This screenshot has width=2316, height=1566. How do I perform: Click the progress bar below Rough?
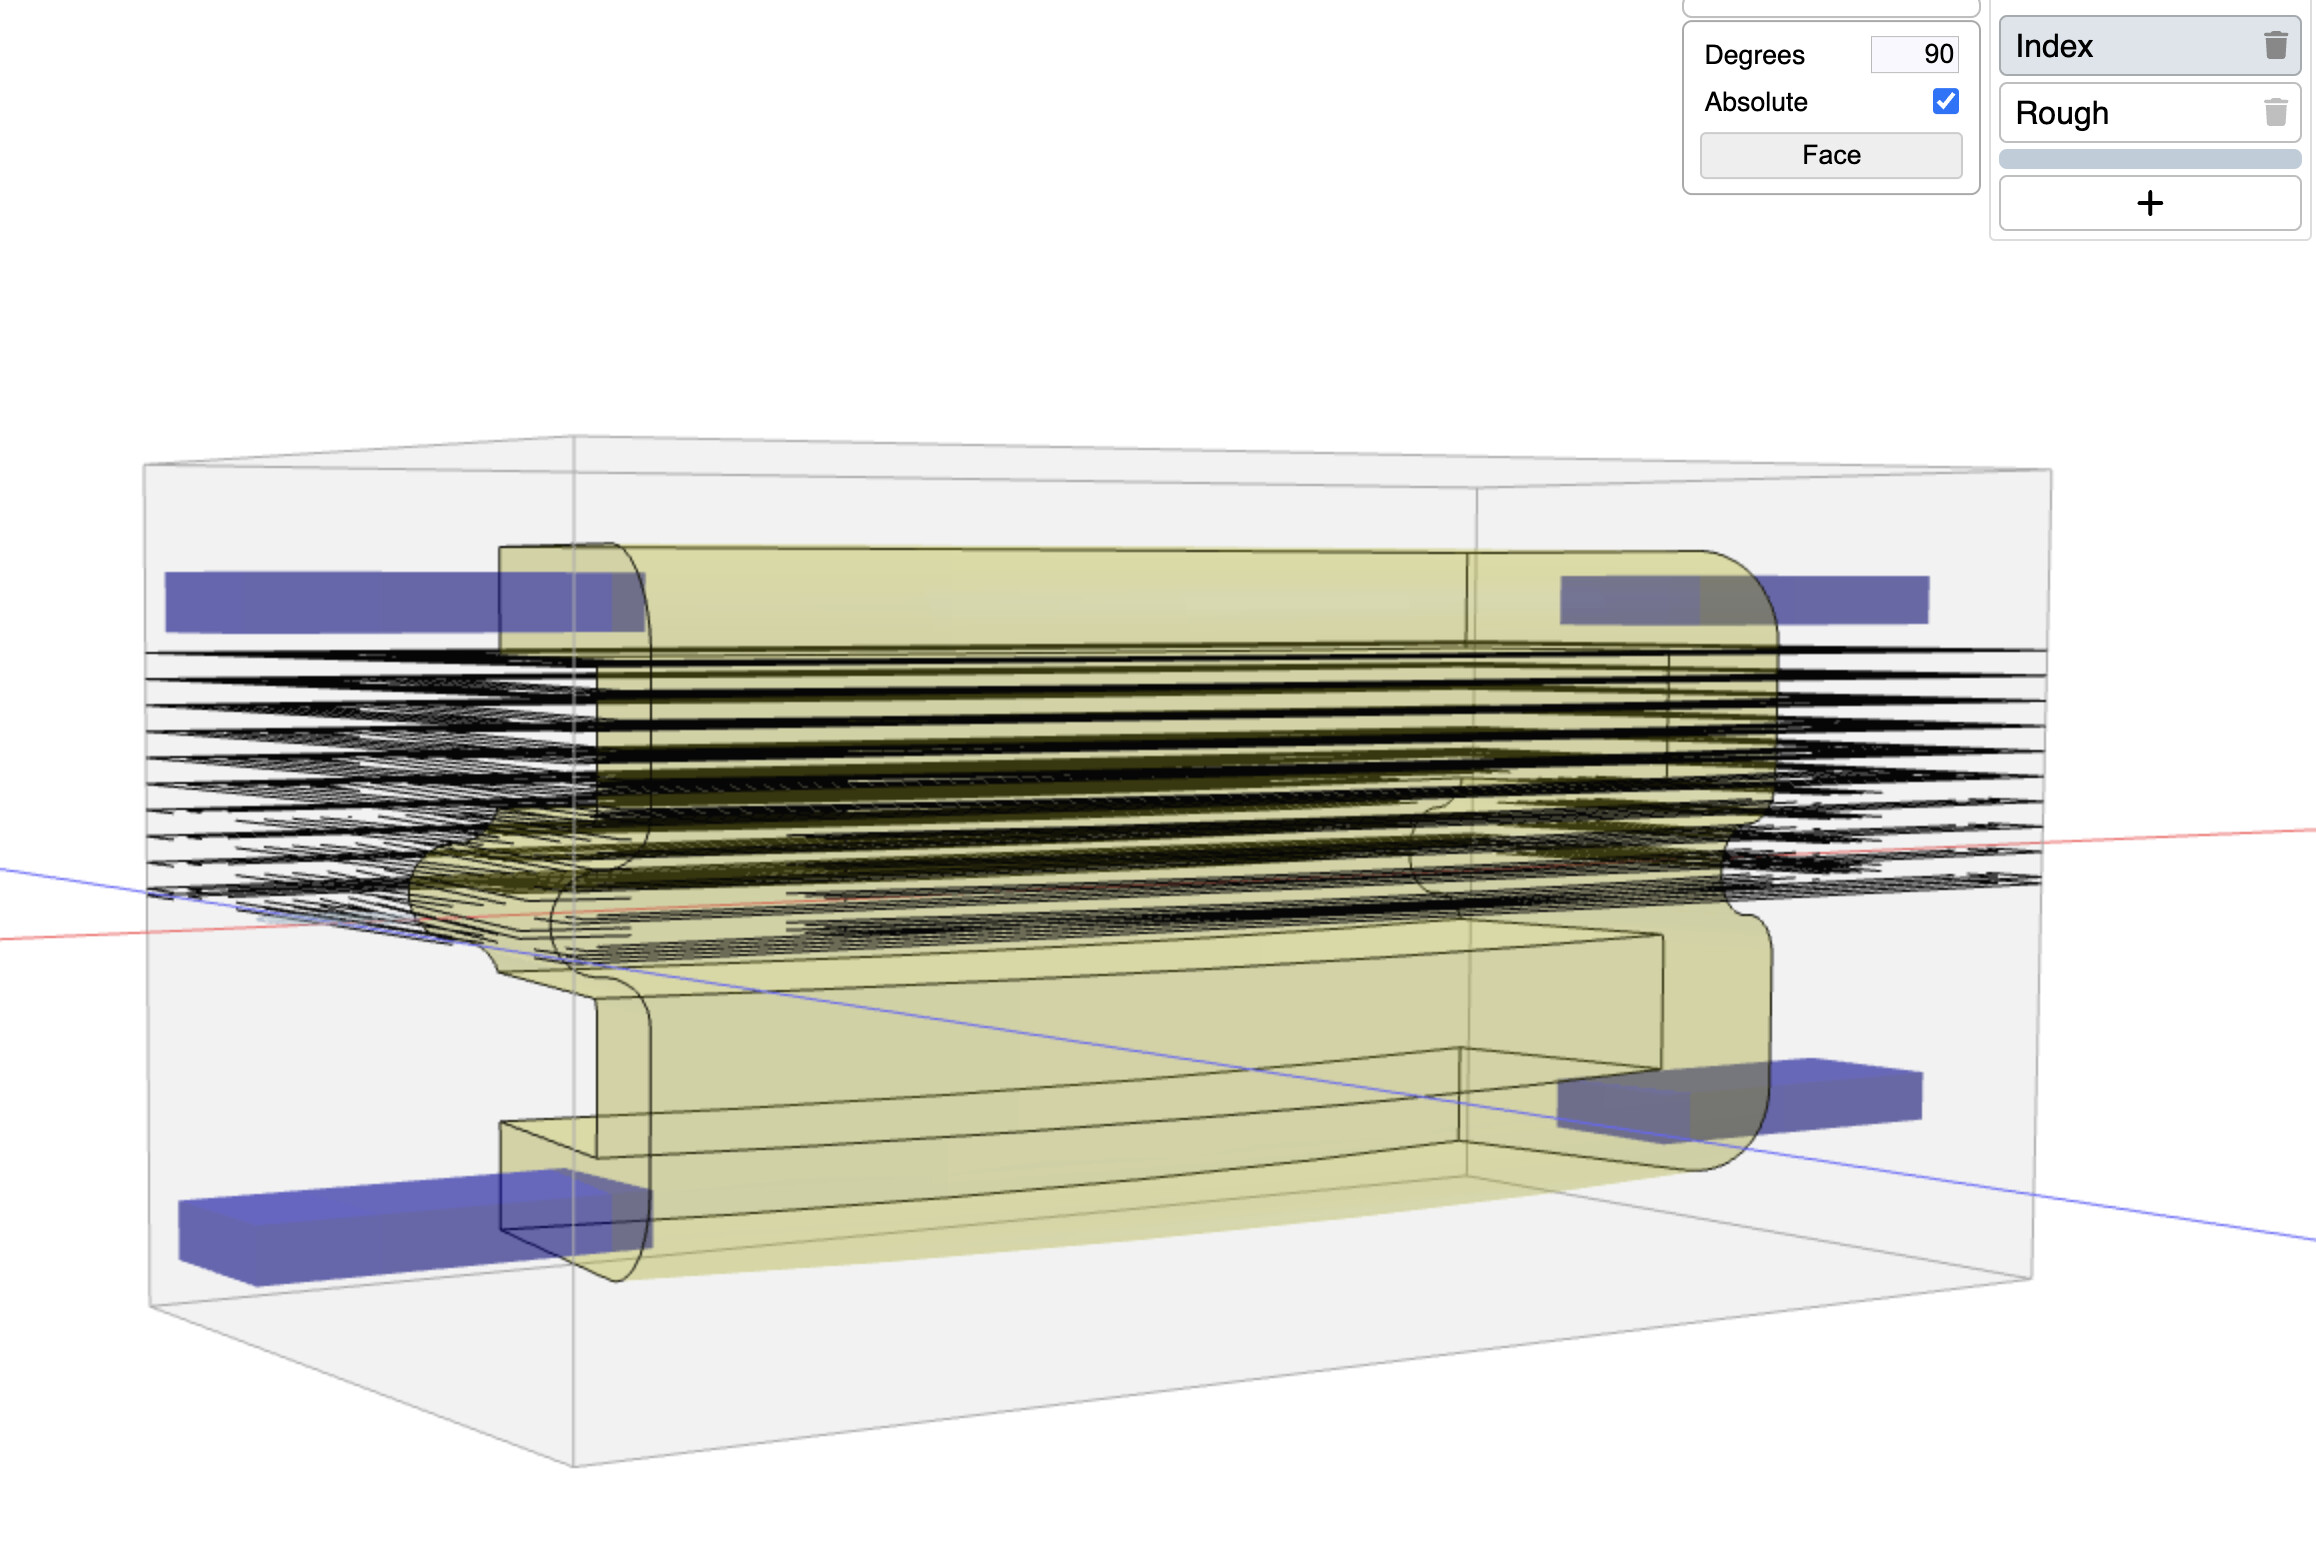coord(2150,159)
